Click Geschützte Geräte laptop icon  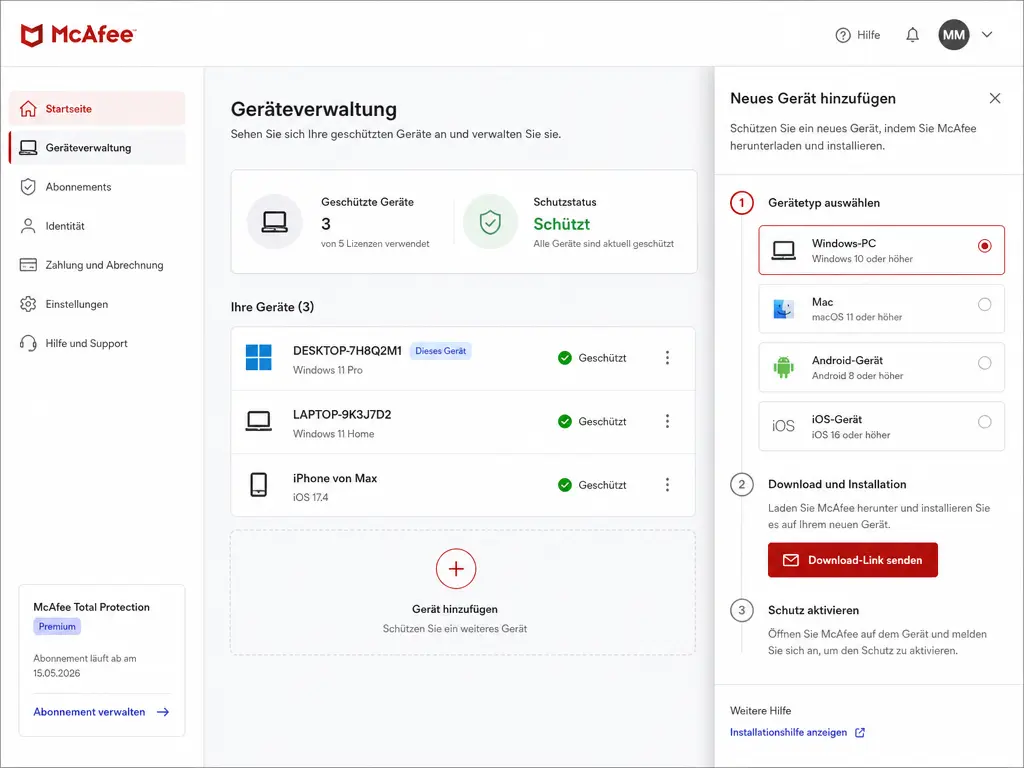pyautogui.click(x=274, y=222)
